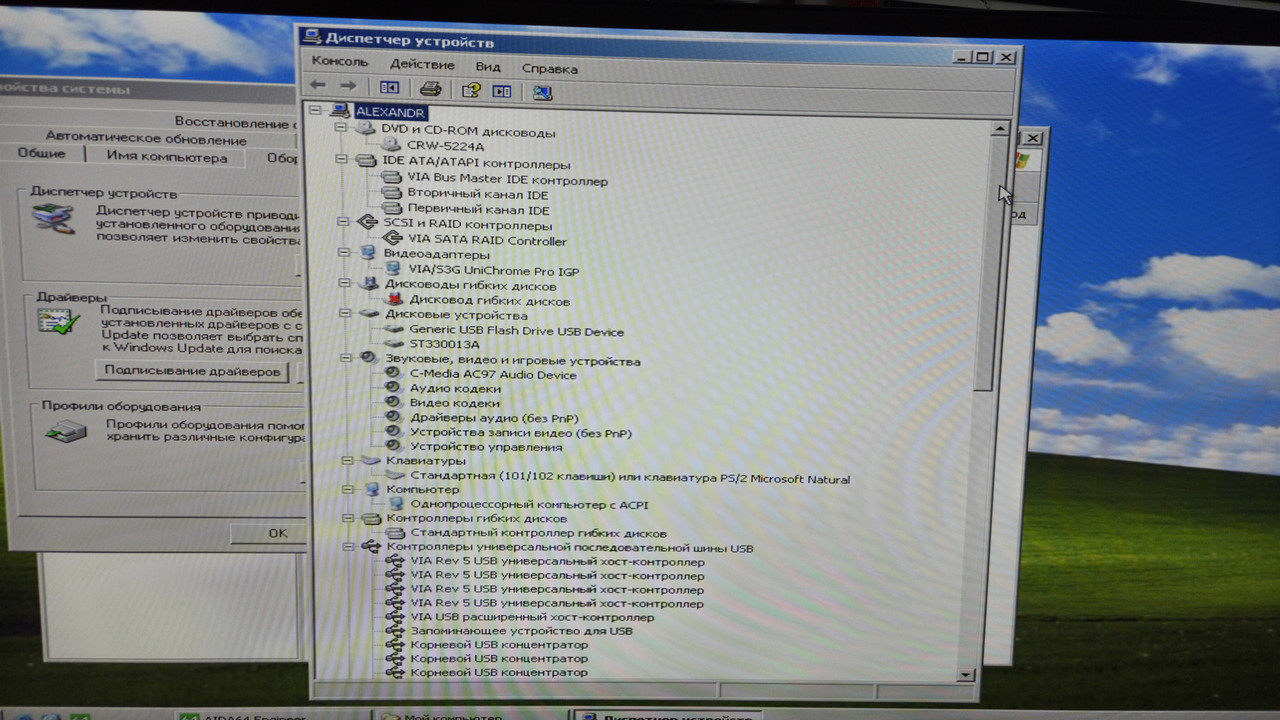
Task: Click the Однопроцессорный компьютер с ACPI icon
Action: pyautogui.click(x=396, y=504)
